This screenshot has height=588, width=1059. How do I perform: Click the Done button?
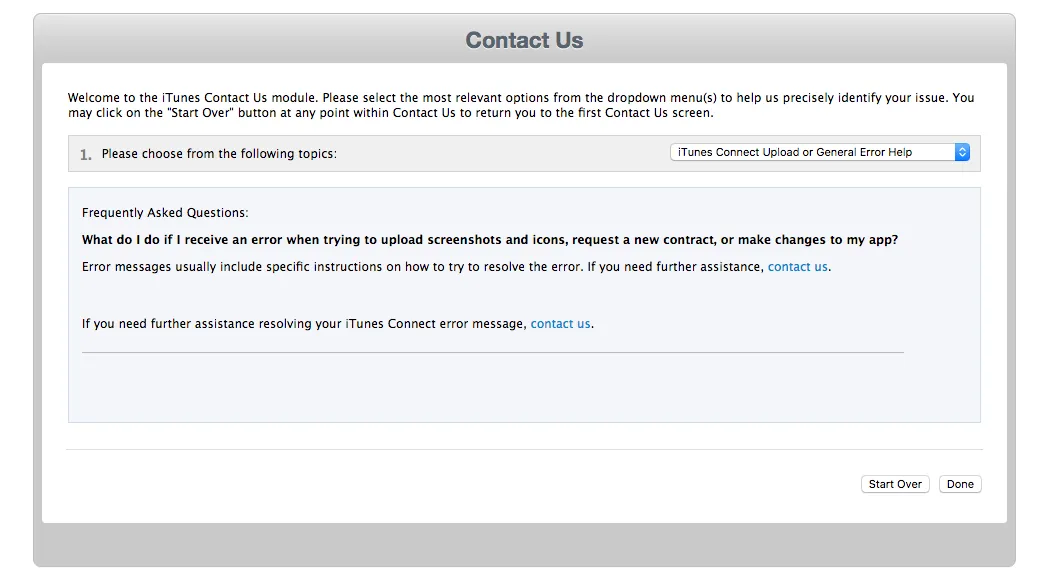[x=960, y=484]
